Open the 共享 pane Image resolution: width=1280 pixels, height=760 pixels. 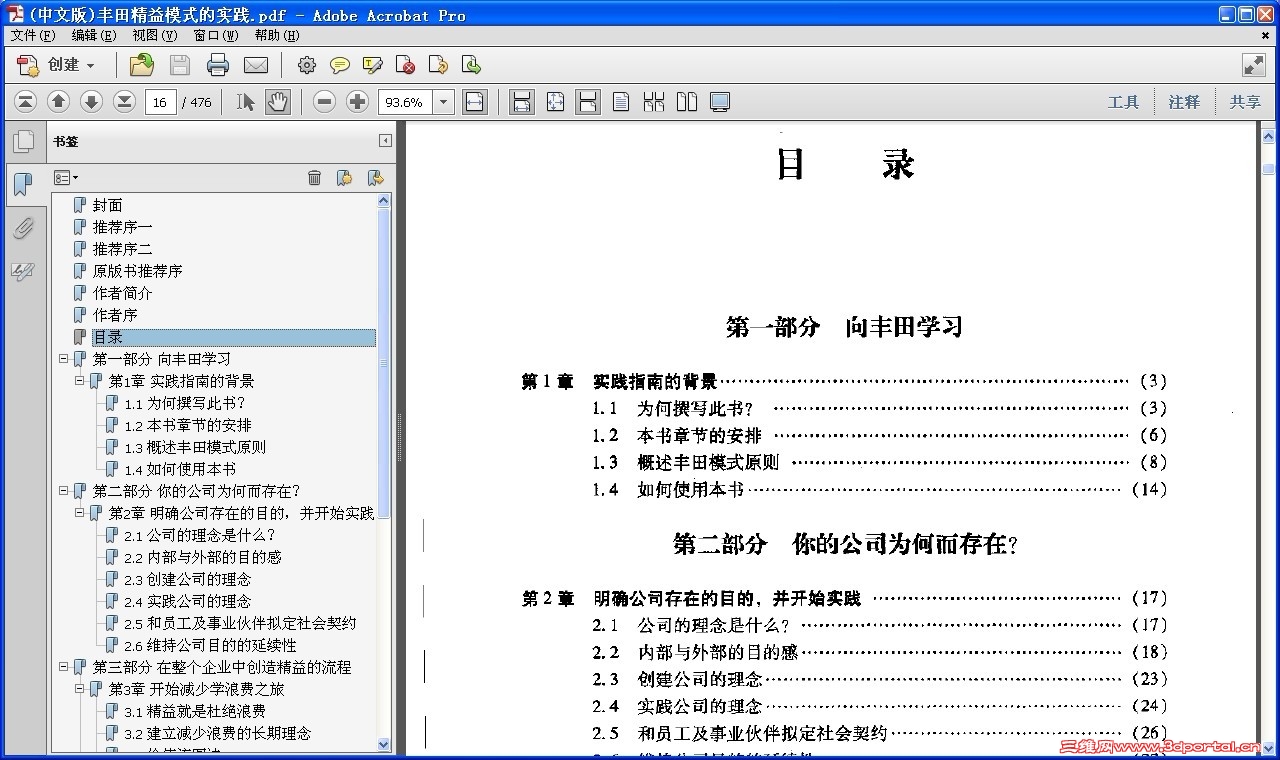[1245, 102]
